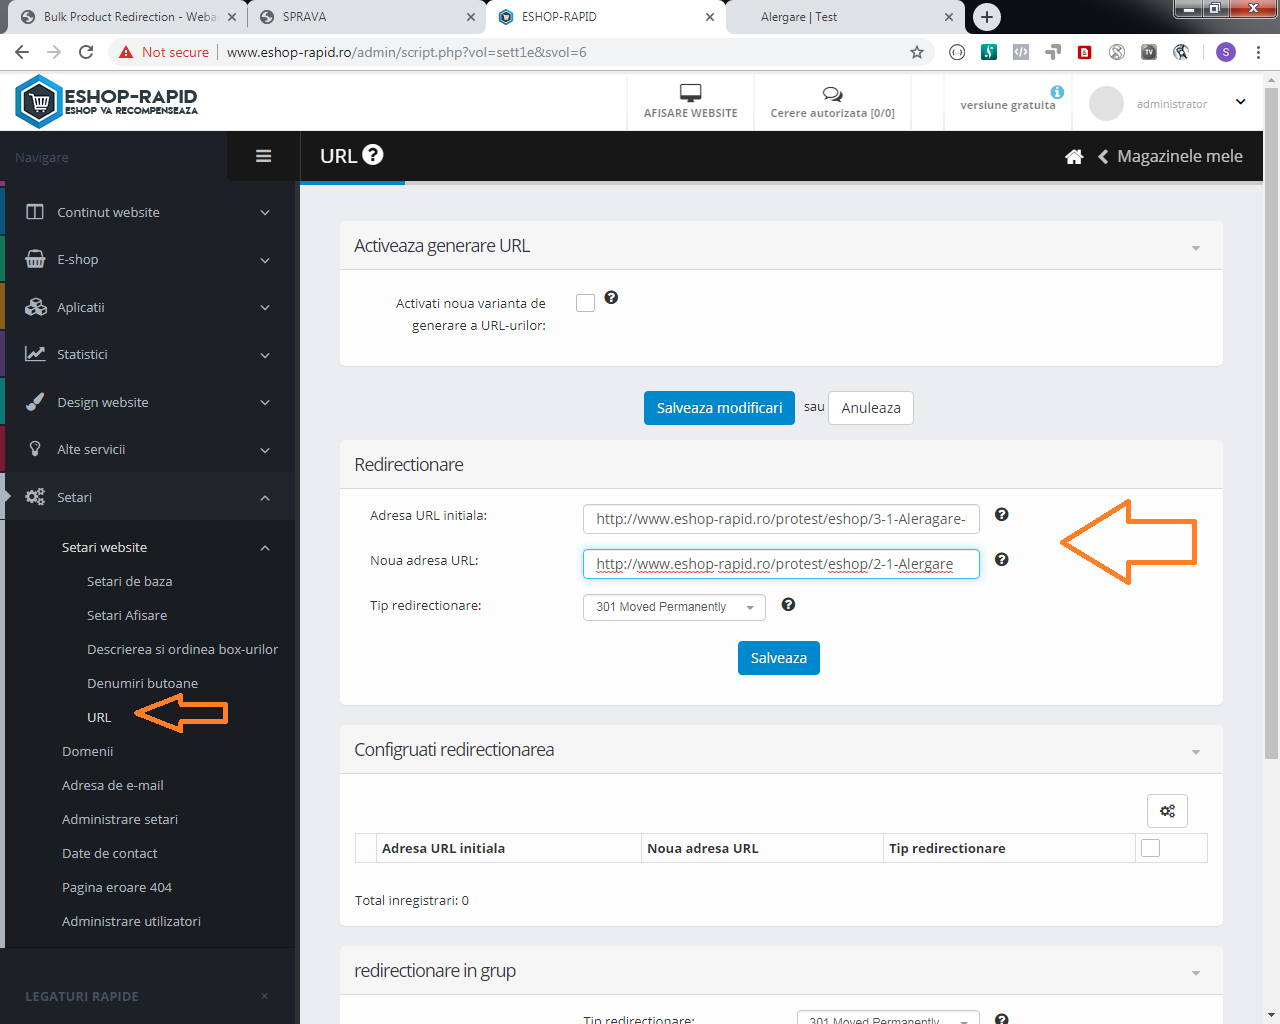Click info icon next to versiune gratuita
This screenshot has height=1024, width=1280.
click(x=1057, y=92)
